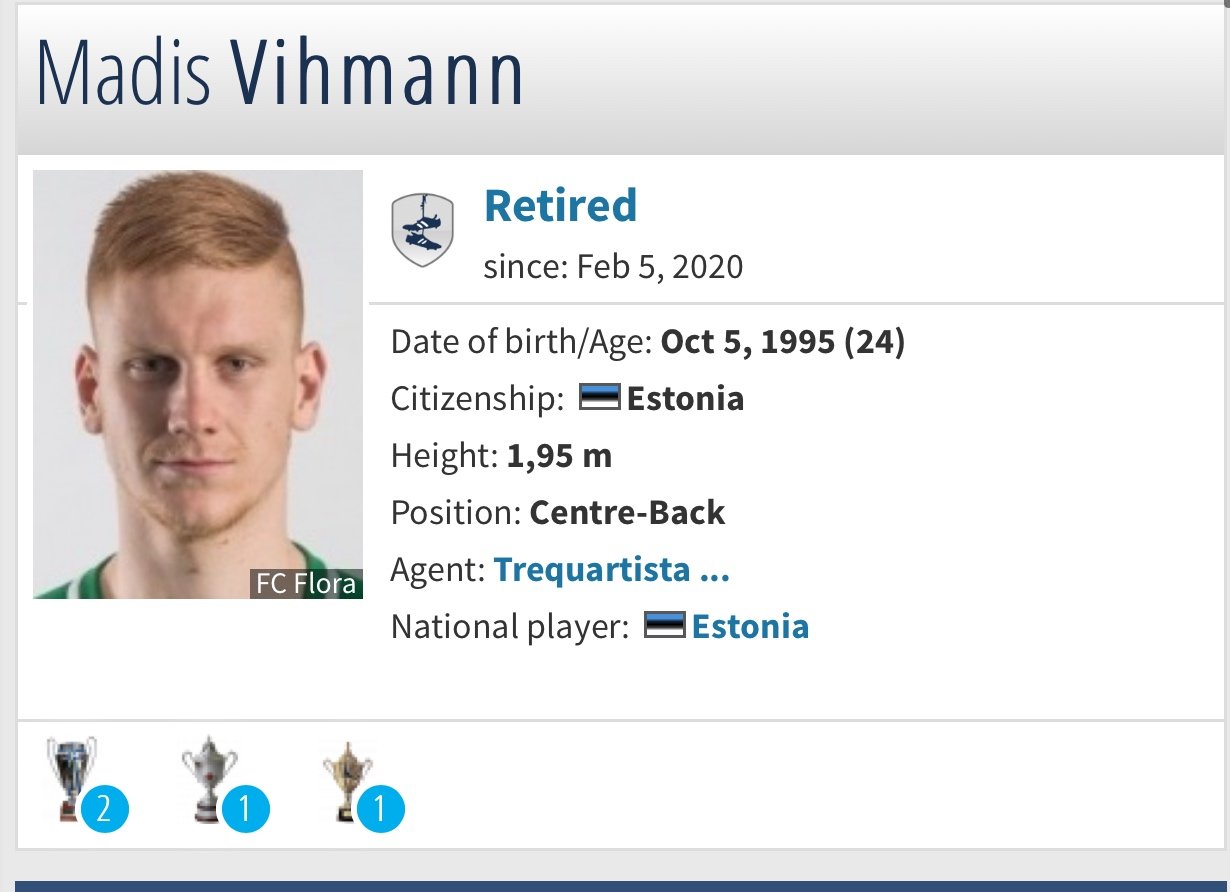
Task: Click the Madis Vihmann name heading
Action: click(x=279, y=74)
